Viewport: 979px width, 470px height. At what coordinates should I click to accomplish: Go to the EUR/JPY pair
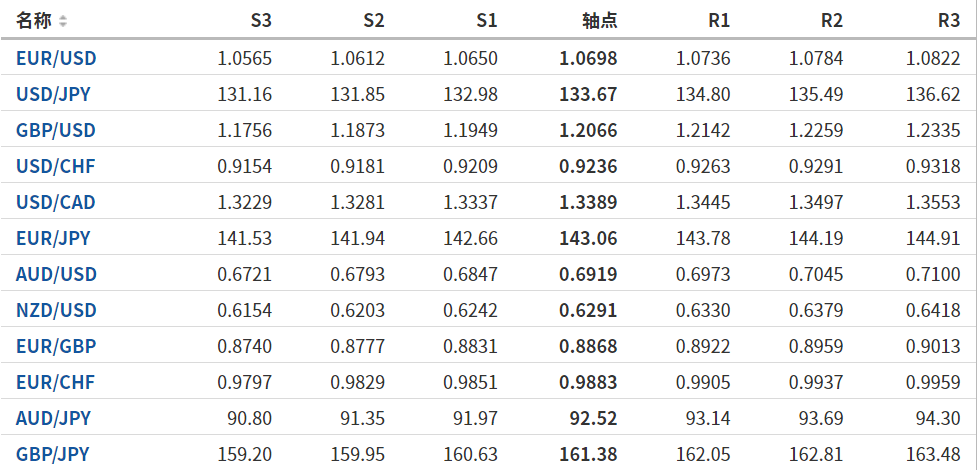coord(53,239)
